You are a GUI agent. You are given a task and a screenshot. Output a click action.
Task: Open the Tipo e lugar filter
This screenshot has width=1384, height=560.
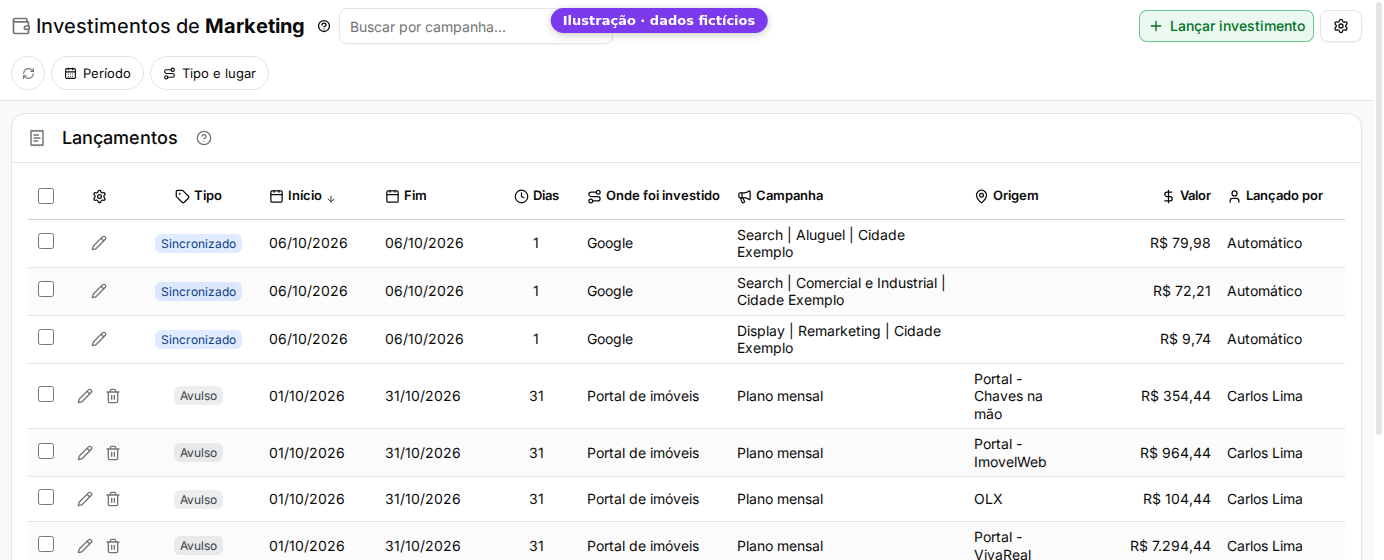click(x=209, y=73)
